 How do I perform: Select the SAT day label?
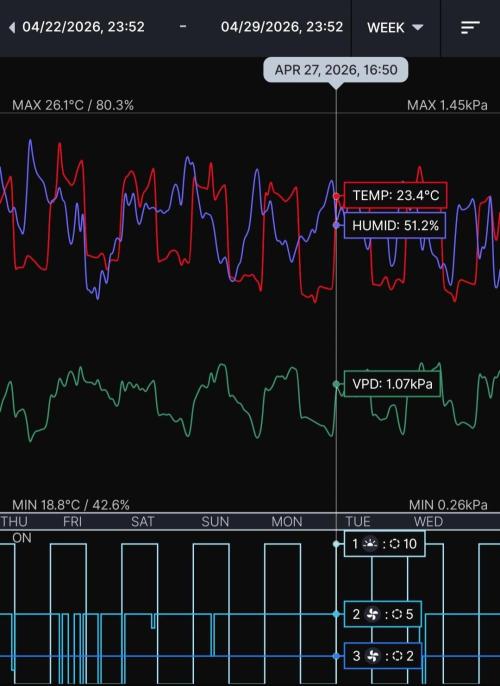(x=143, y=522)
